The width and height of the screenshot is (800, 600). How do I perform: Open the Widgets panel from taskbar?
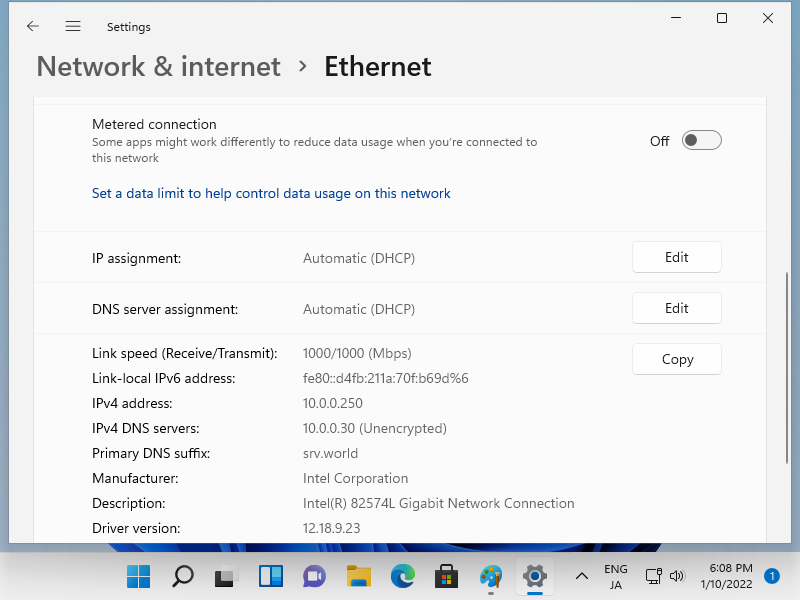pos(271,576)
